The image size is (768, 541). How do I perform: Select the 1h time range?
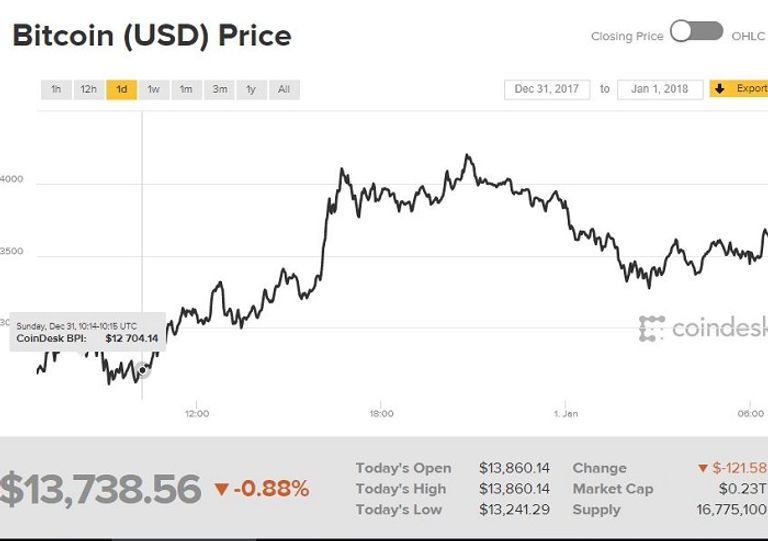click(56, 89)
